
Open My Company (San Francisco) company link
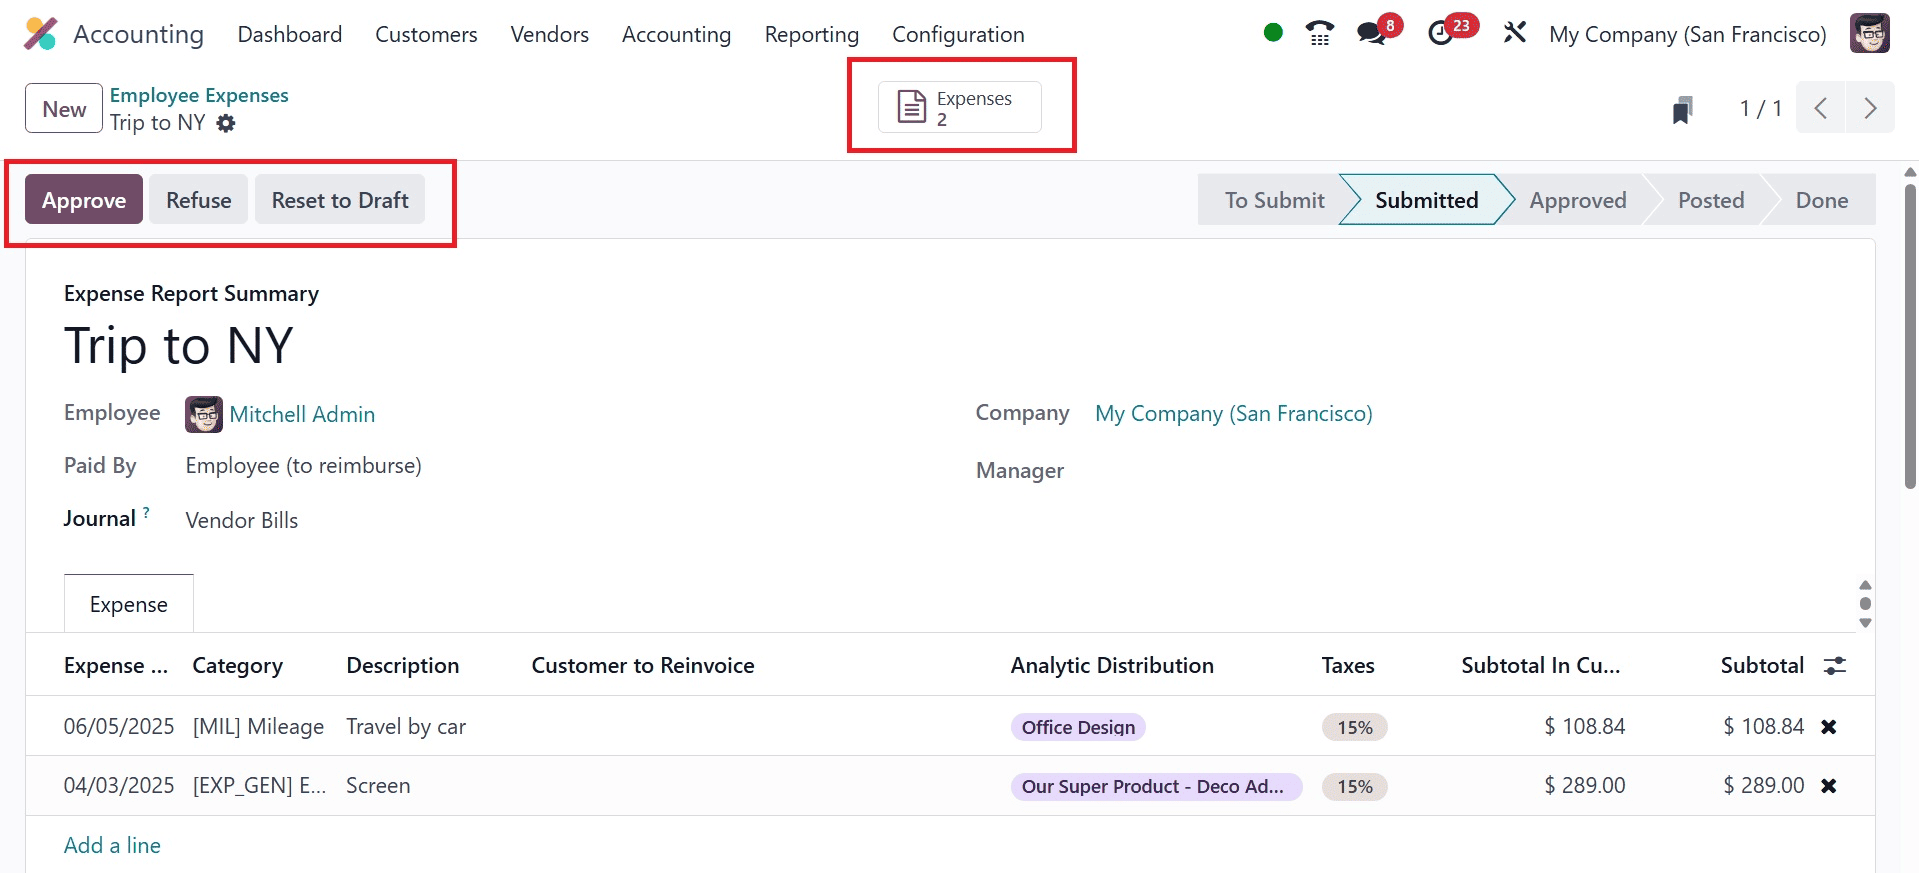(1234, 413)
